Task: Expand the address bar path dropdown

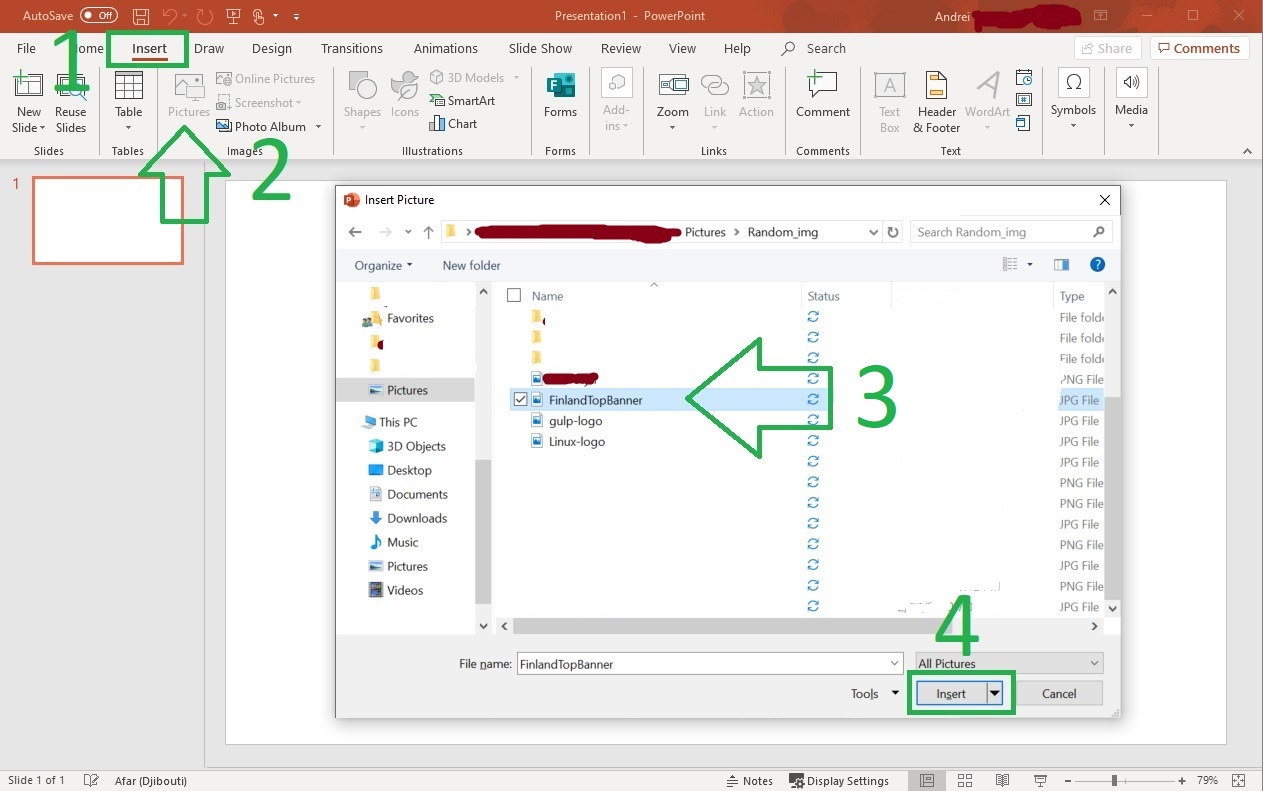Action: point(873,232)
